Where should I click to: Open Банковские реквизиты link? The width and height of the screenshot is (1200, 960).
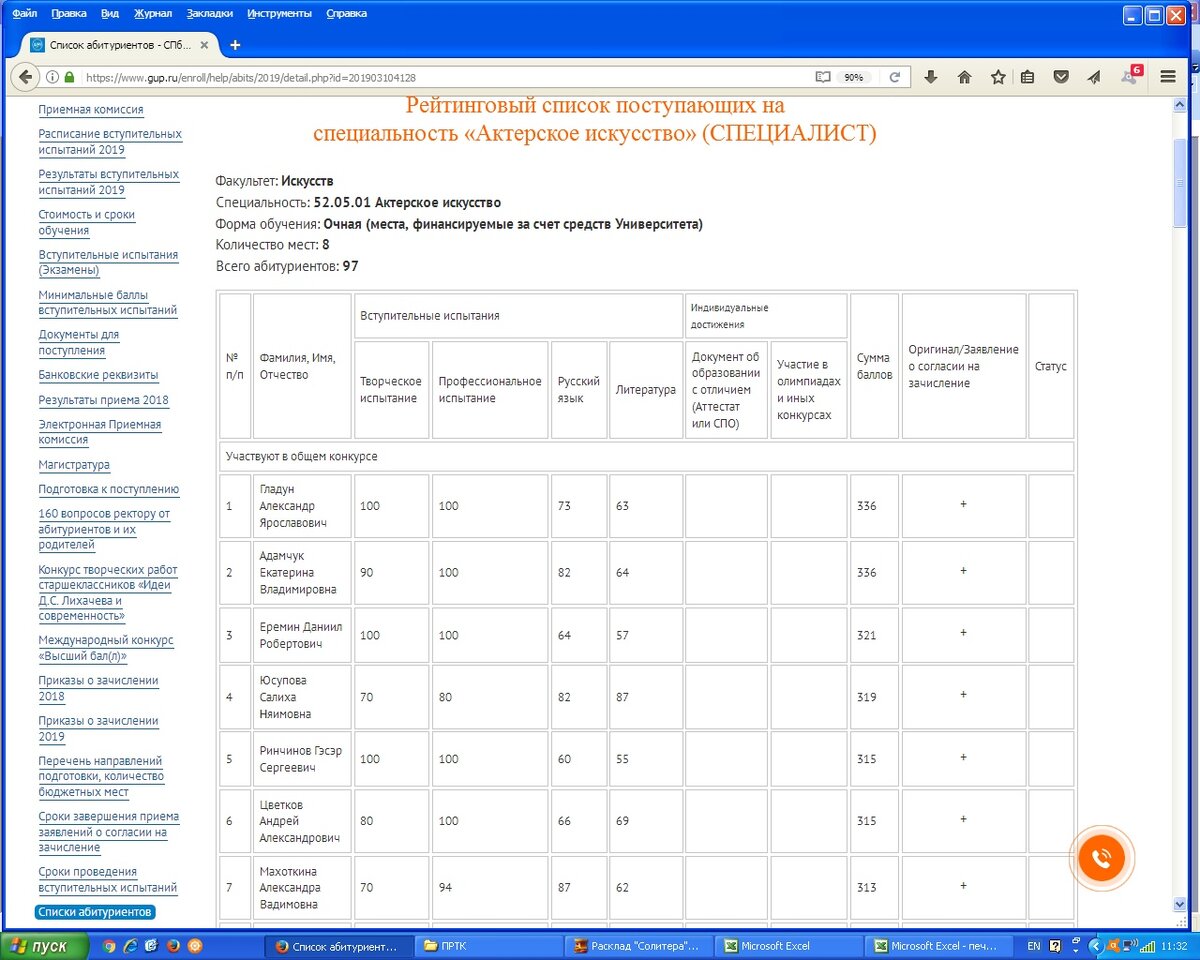(98, 375)
